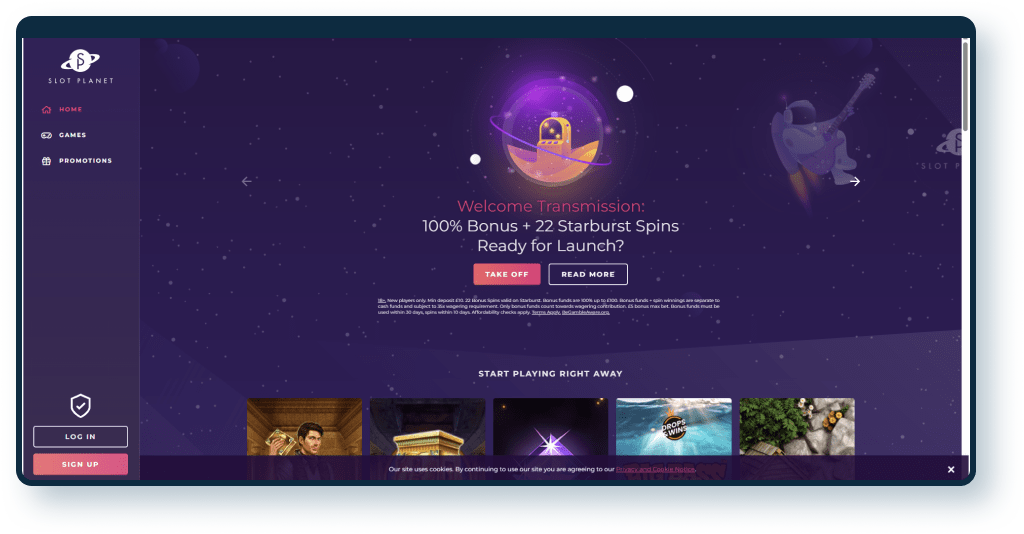Click the Promotions gift icon in sidebar
Image resolution: width=1024 pixels, height=534 pixels.
46,161
